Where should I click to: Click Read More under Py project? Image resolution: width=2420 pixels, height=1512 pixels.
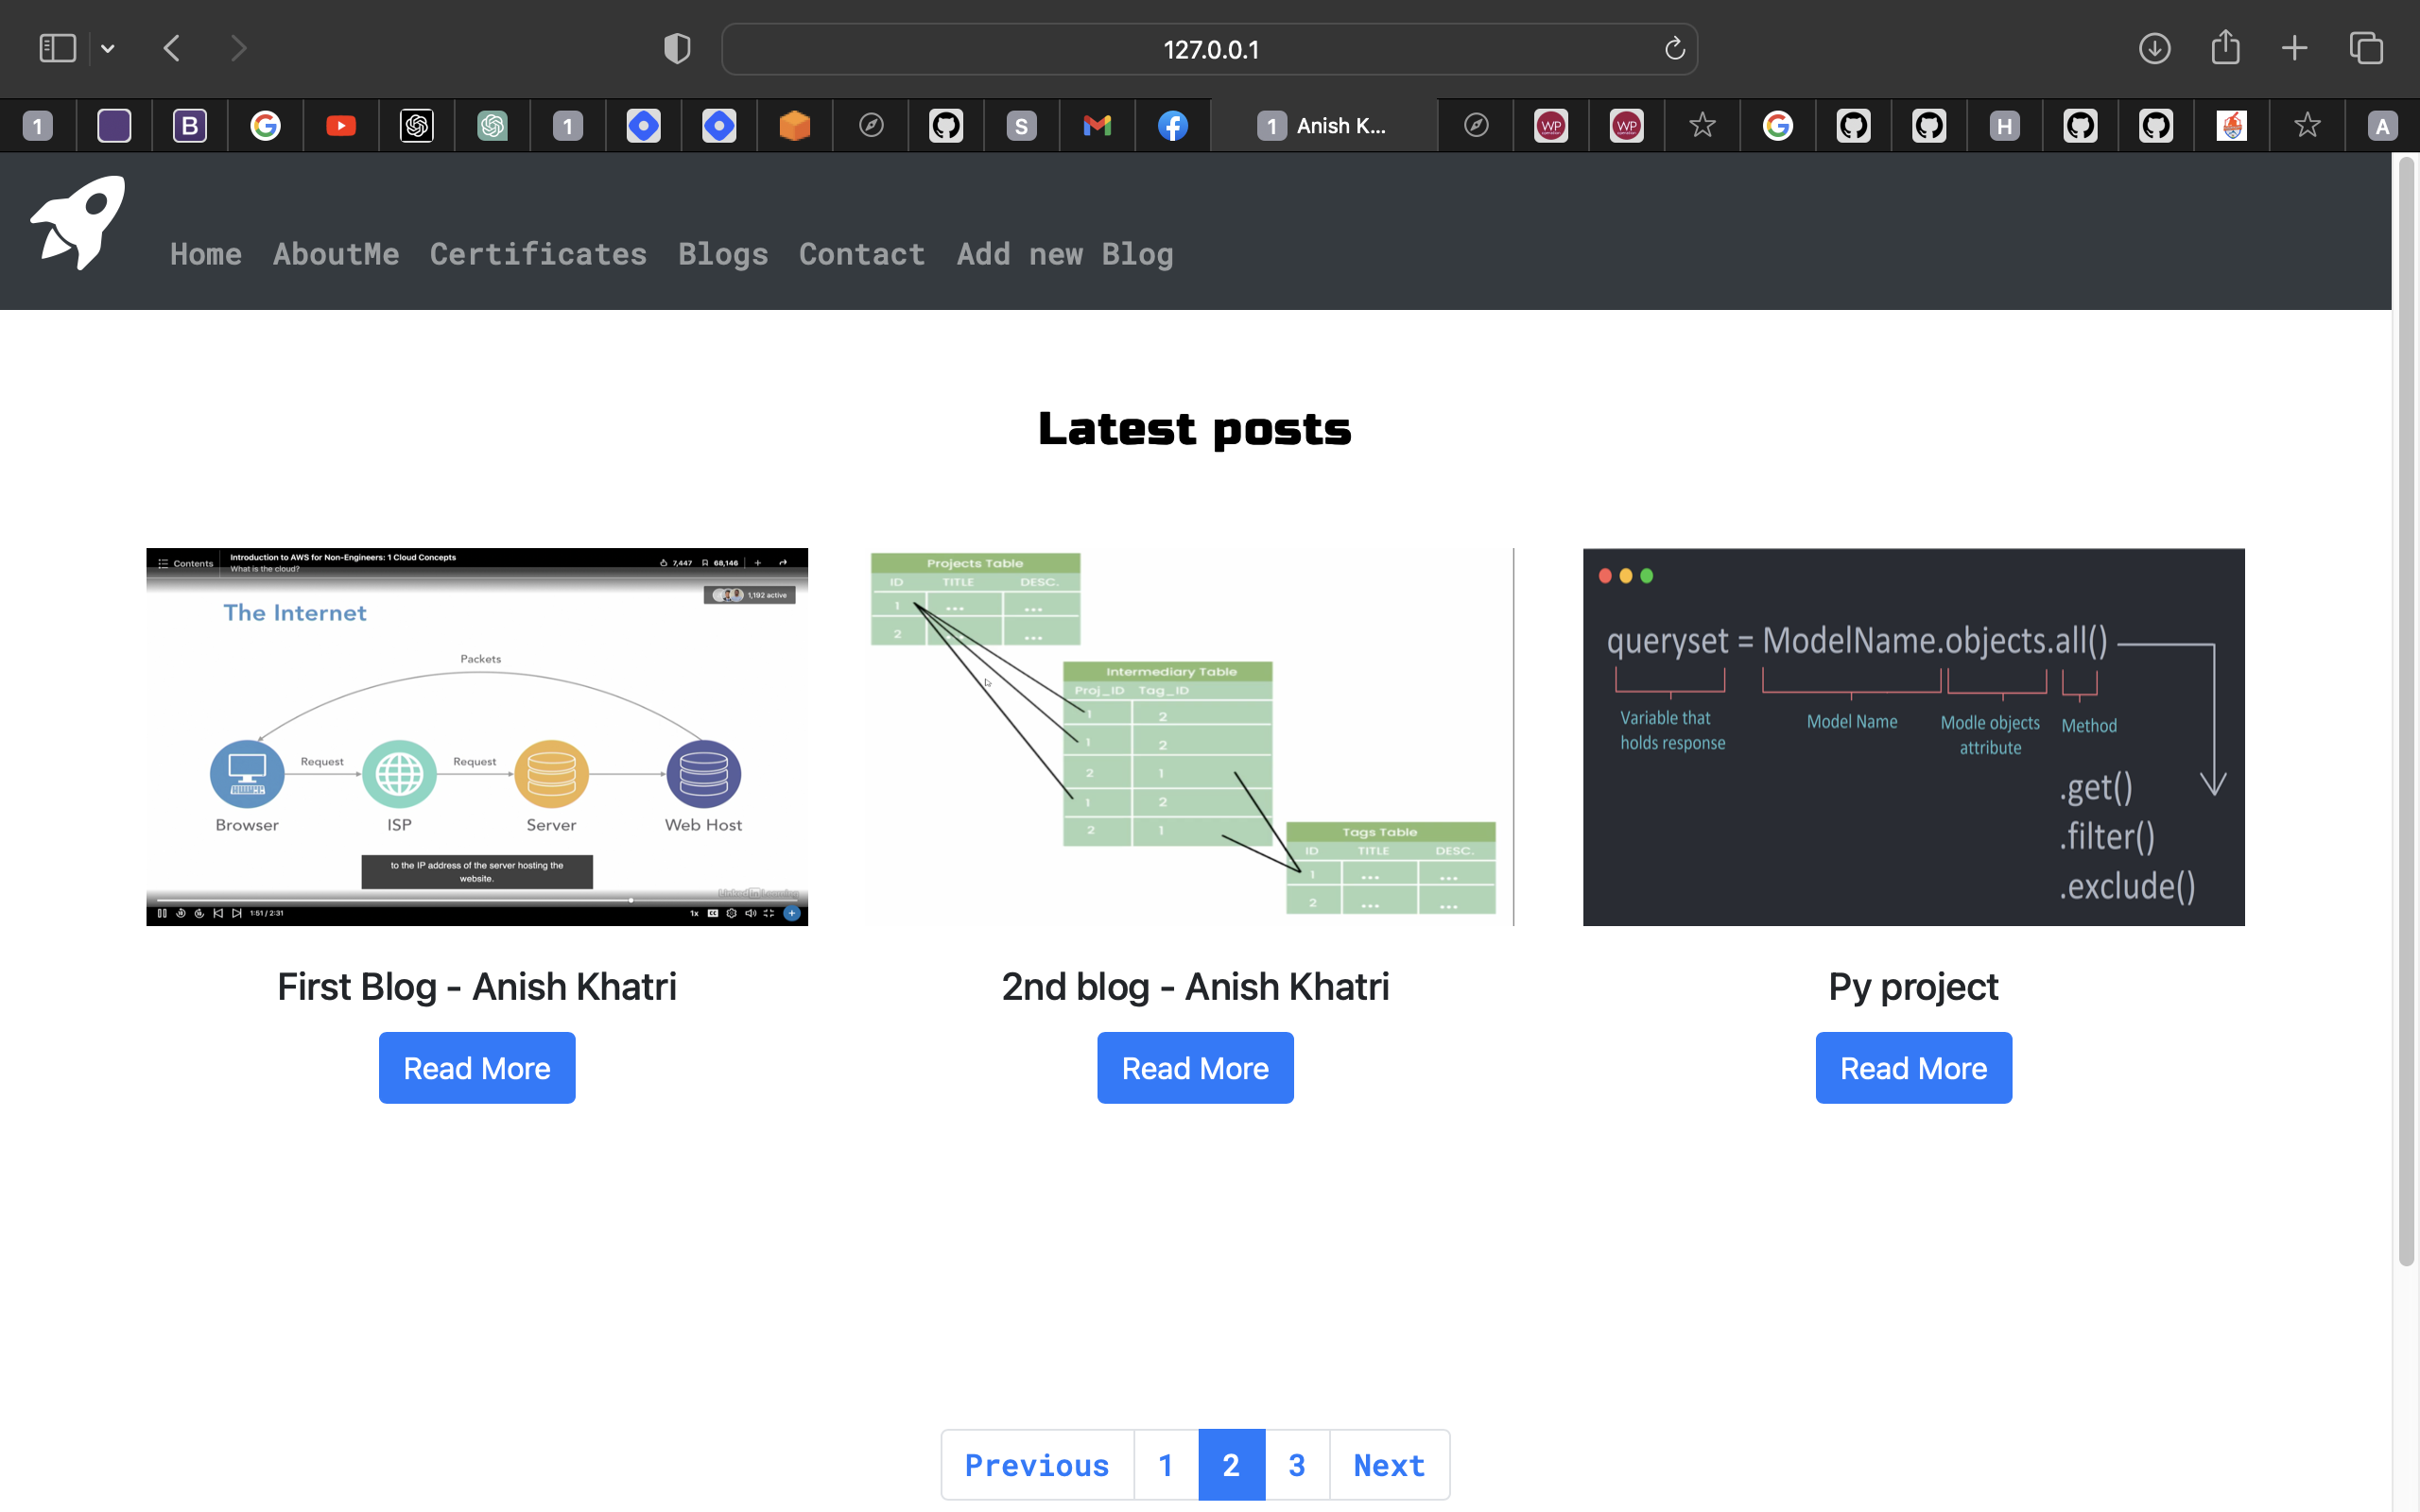(1913, 1068)
